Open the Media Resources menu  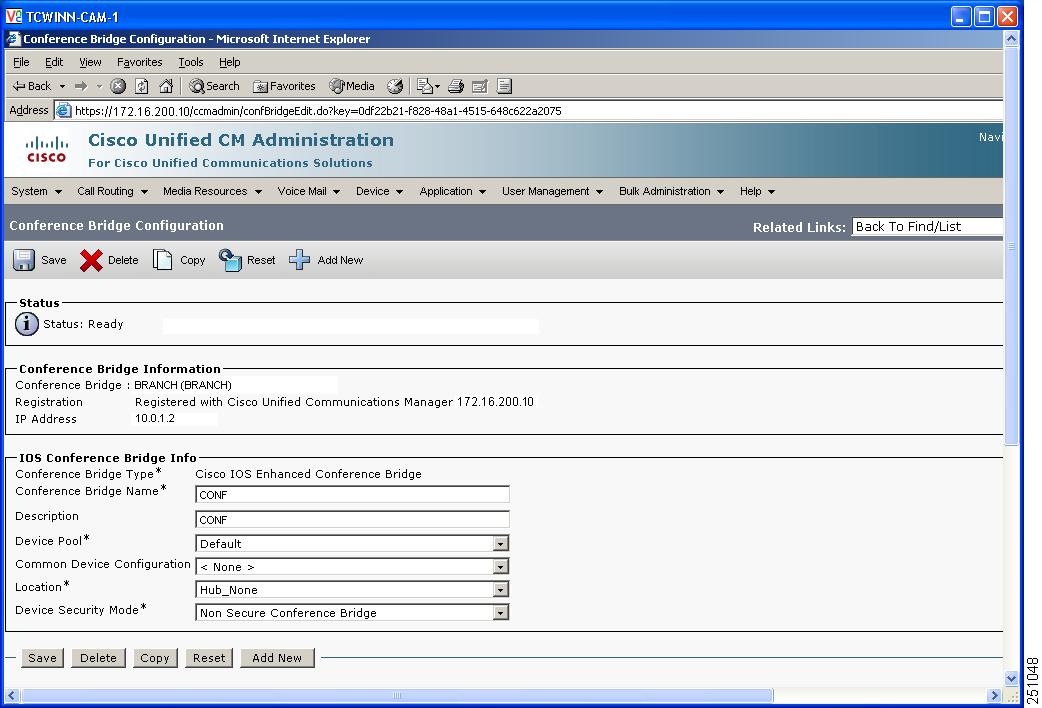[x=213, y=191]
